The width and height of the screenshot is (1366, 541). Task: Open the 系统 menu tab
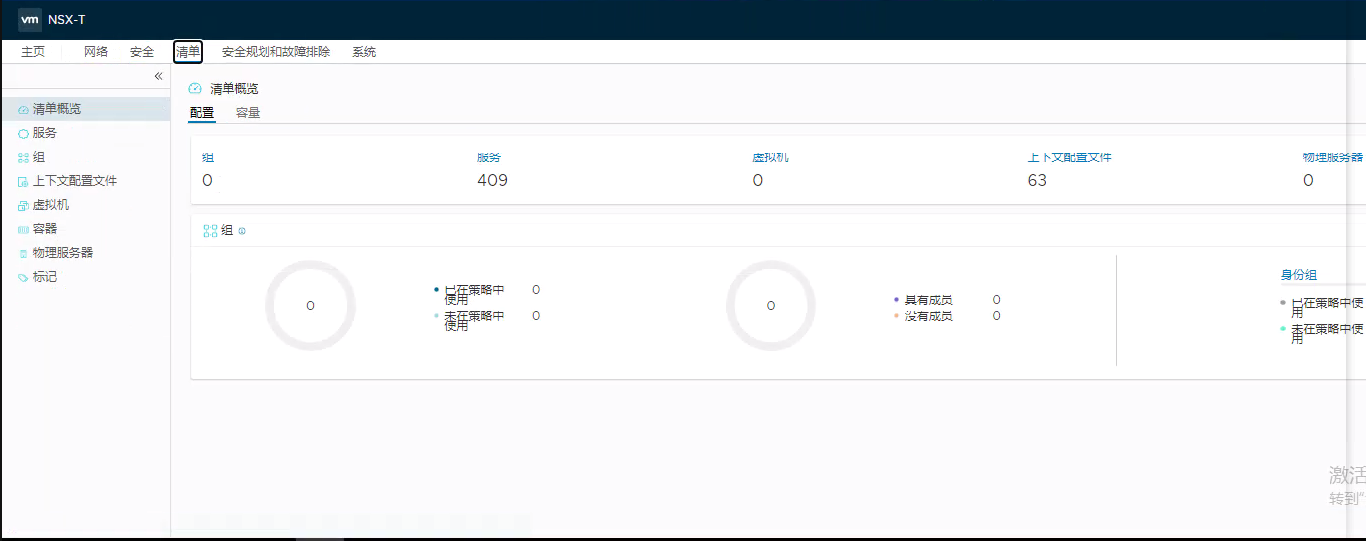364,52
